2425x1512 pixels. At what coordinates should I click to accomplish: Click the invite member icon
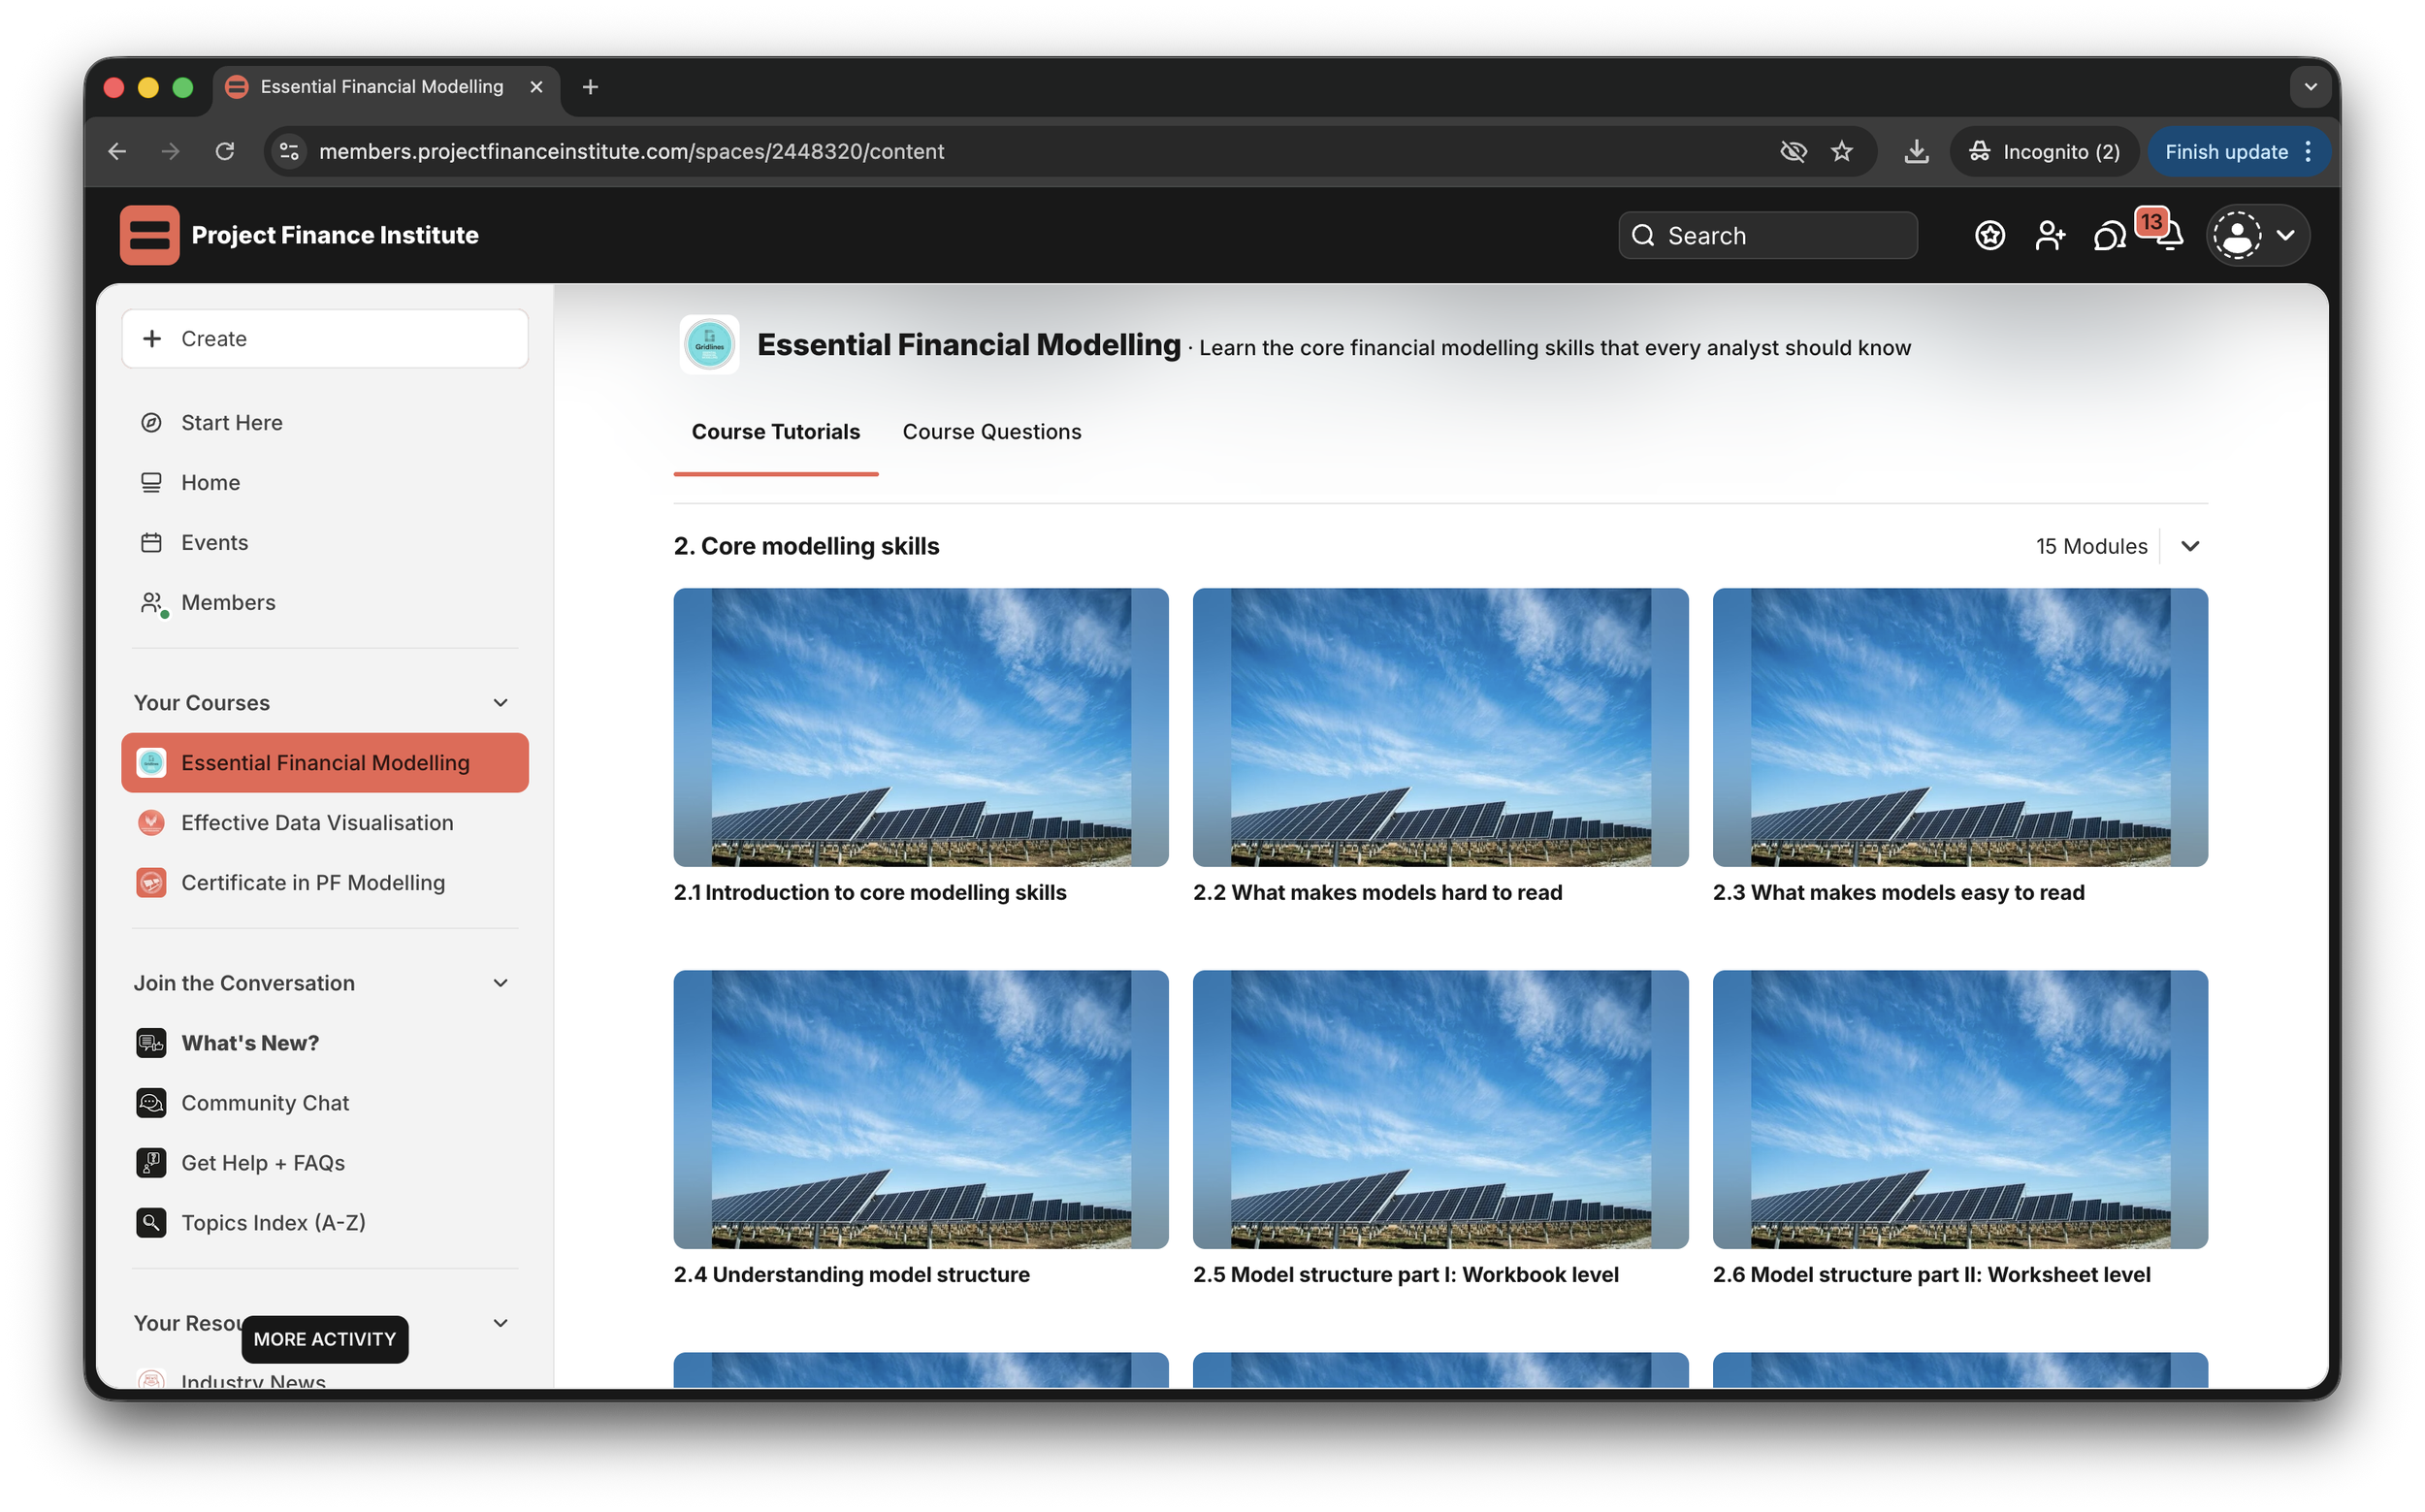pyautogui.click(x=2049, y=235)
